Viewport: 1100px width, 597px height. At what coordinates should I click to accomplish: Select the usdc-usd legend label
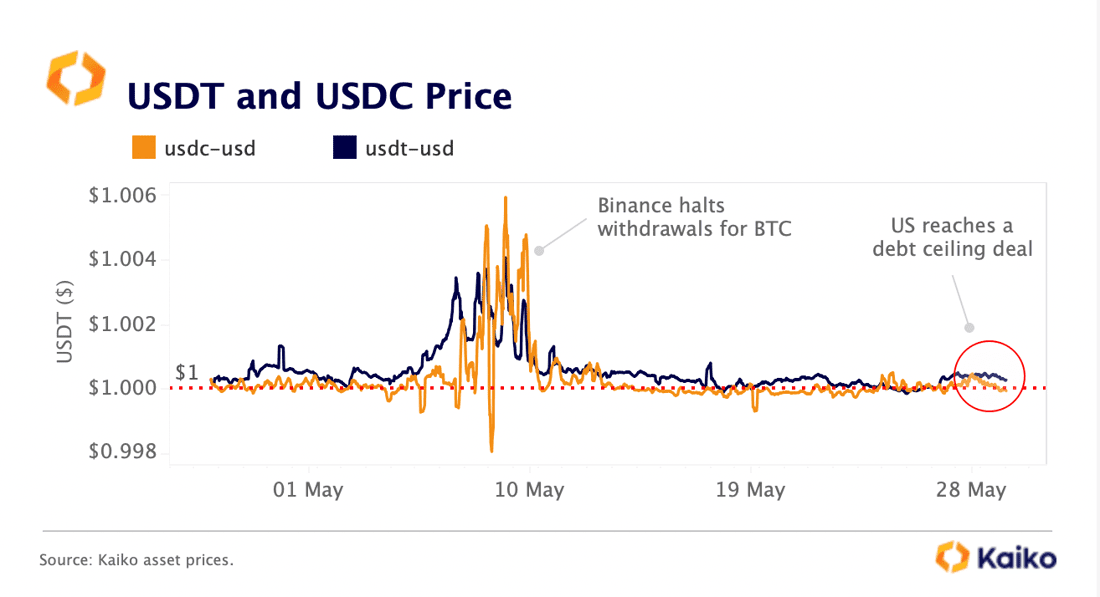[210, 149]
